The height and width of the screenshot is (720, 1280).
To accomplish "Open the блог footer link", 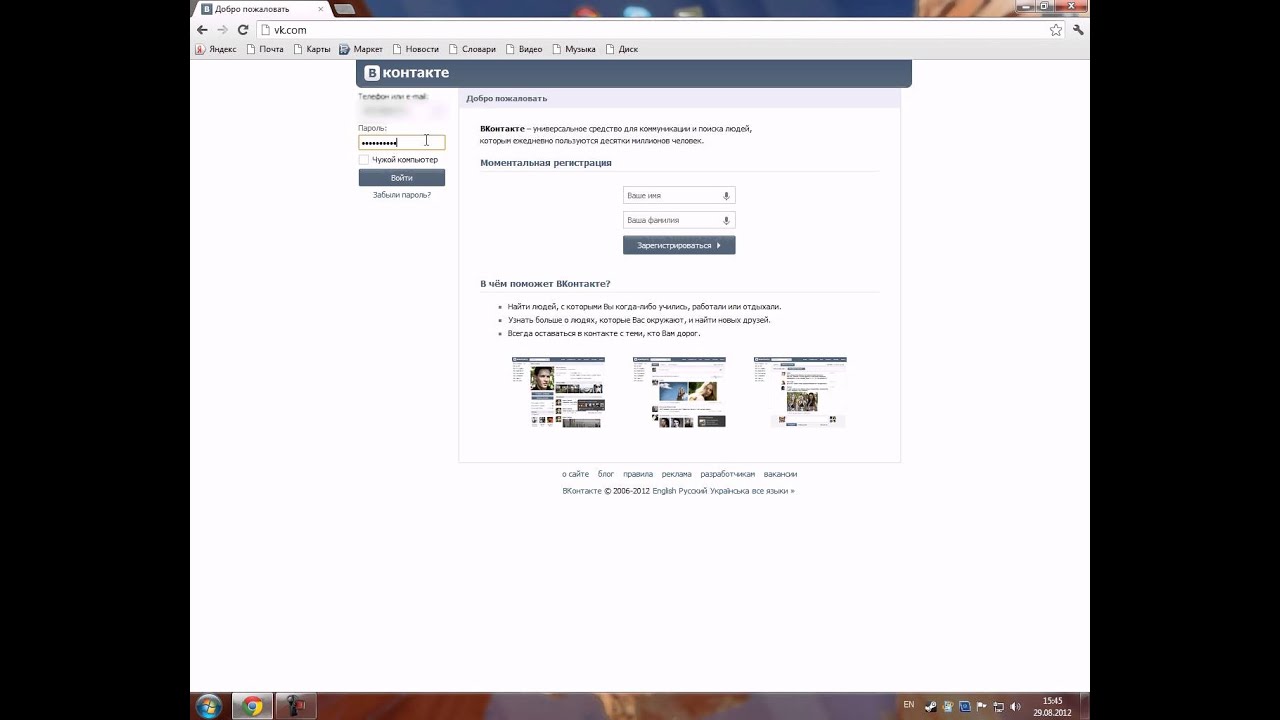I will click(606, 474).
